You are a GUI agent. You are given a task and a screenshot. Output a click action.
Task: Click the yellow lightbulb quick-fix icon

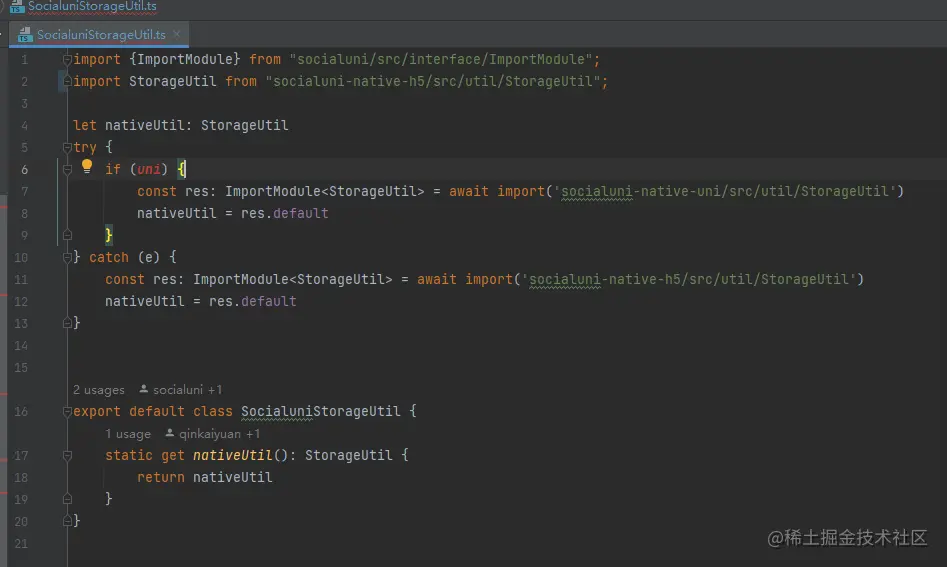(x=87, y=166)
